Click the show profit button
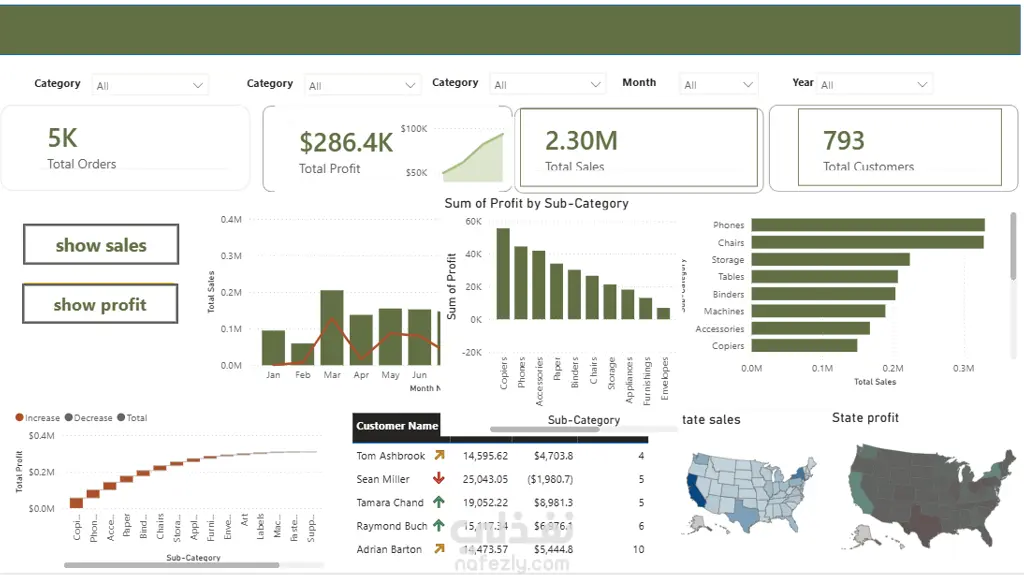 [100, 304]
